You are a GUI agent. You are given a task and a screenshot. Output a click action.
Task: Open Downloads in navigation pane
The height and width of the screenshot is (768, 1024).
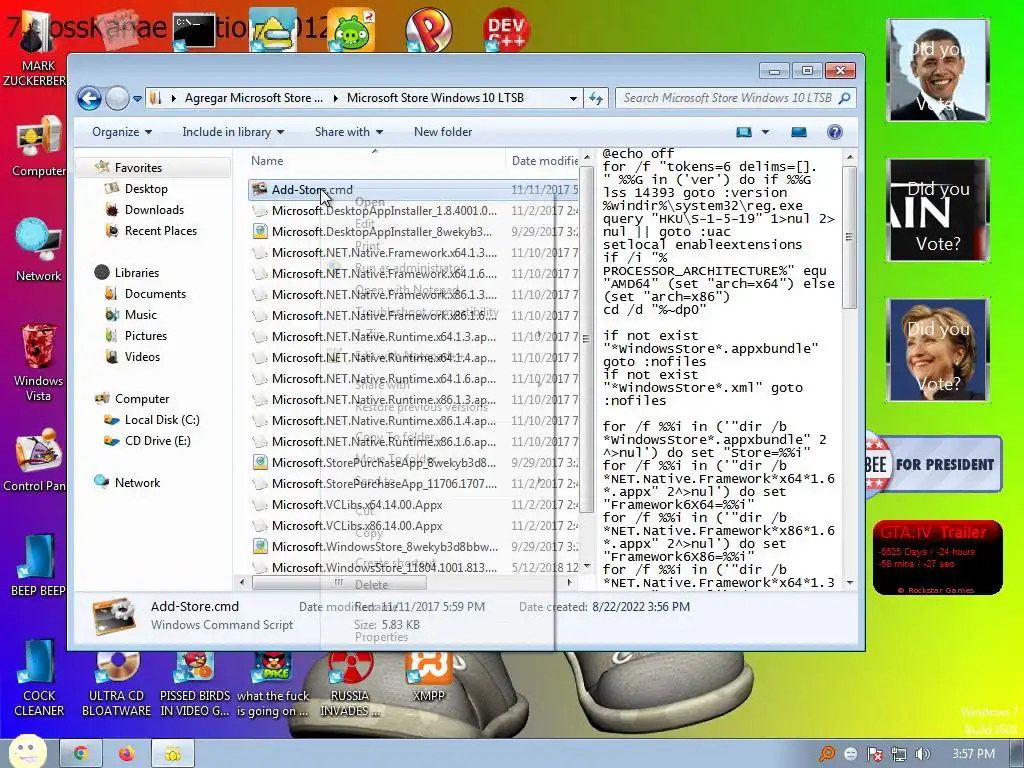[154, 210]
